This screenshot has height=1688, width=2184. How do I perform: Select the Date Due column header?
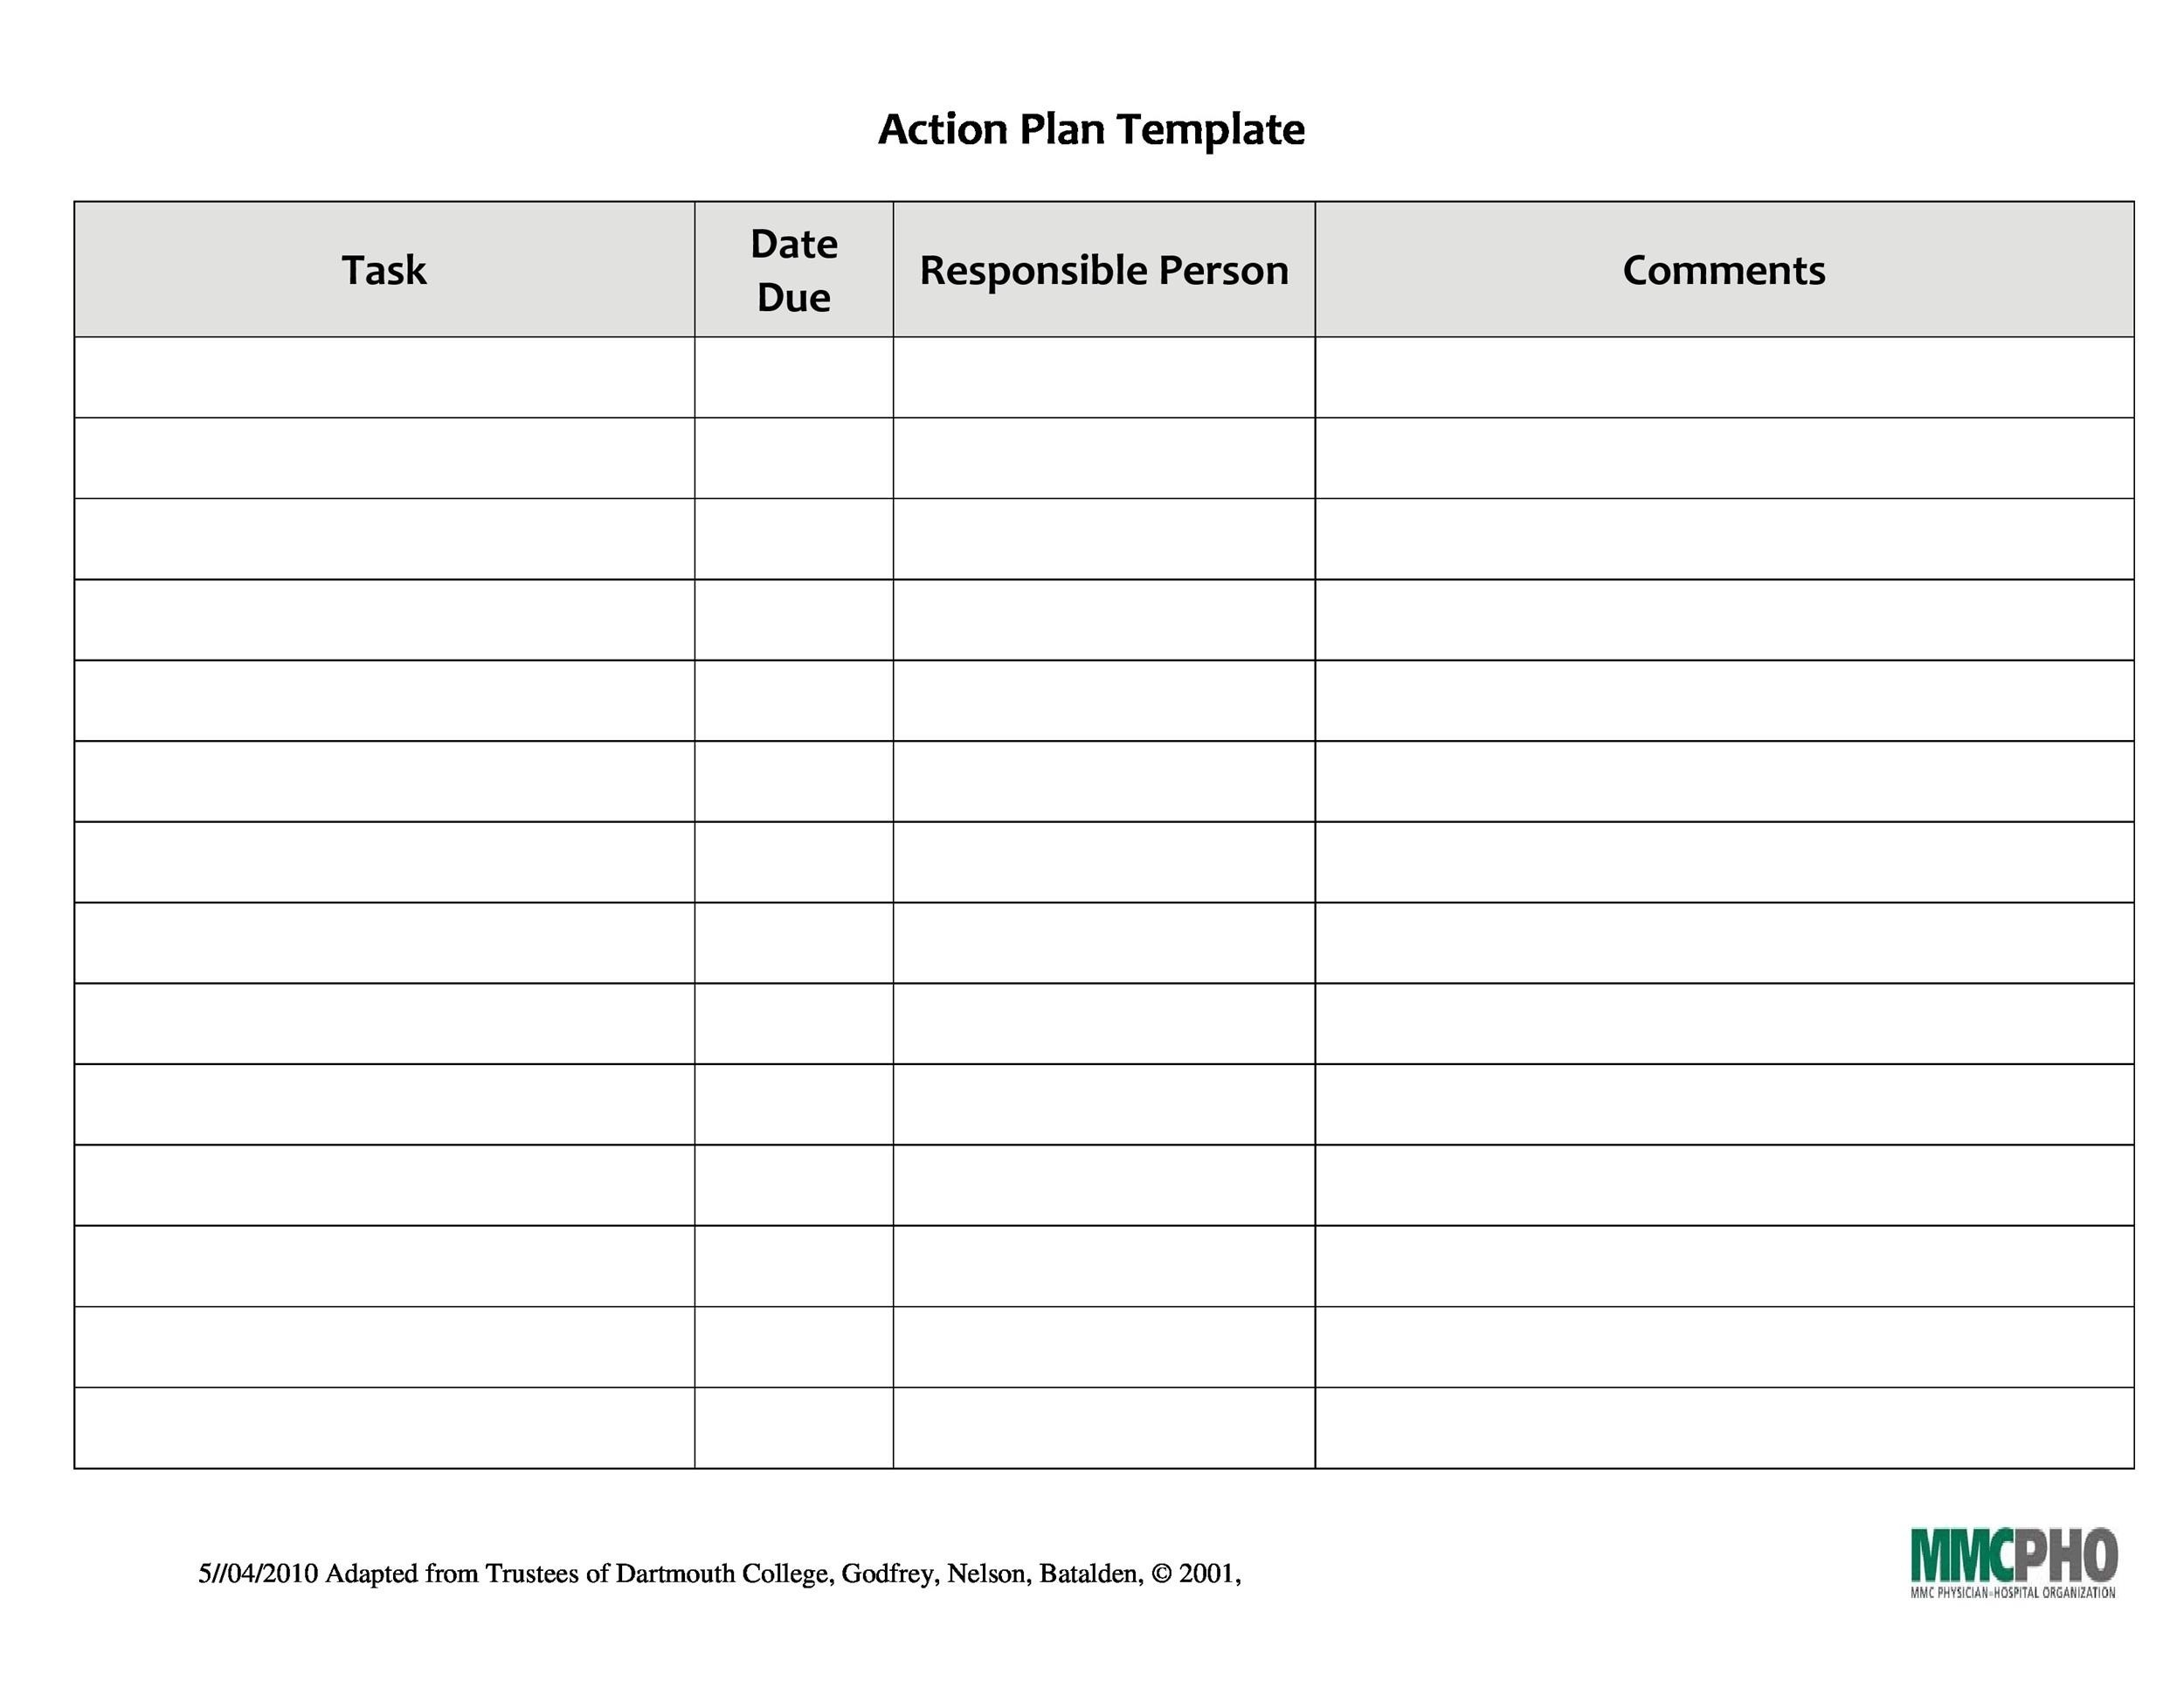pos(793,270)
